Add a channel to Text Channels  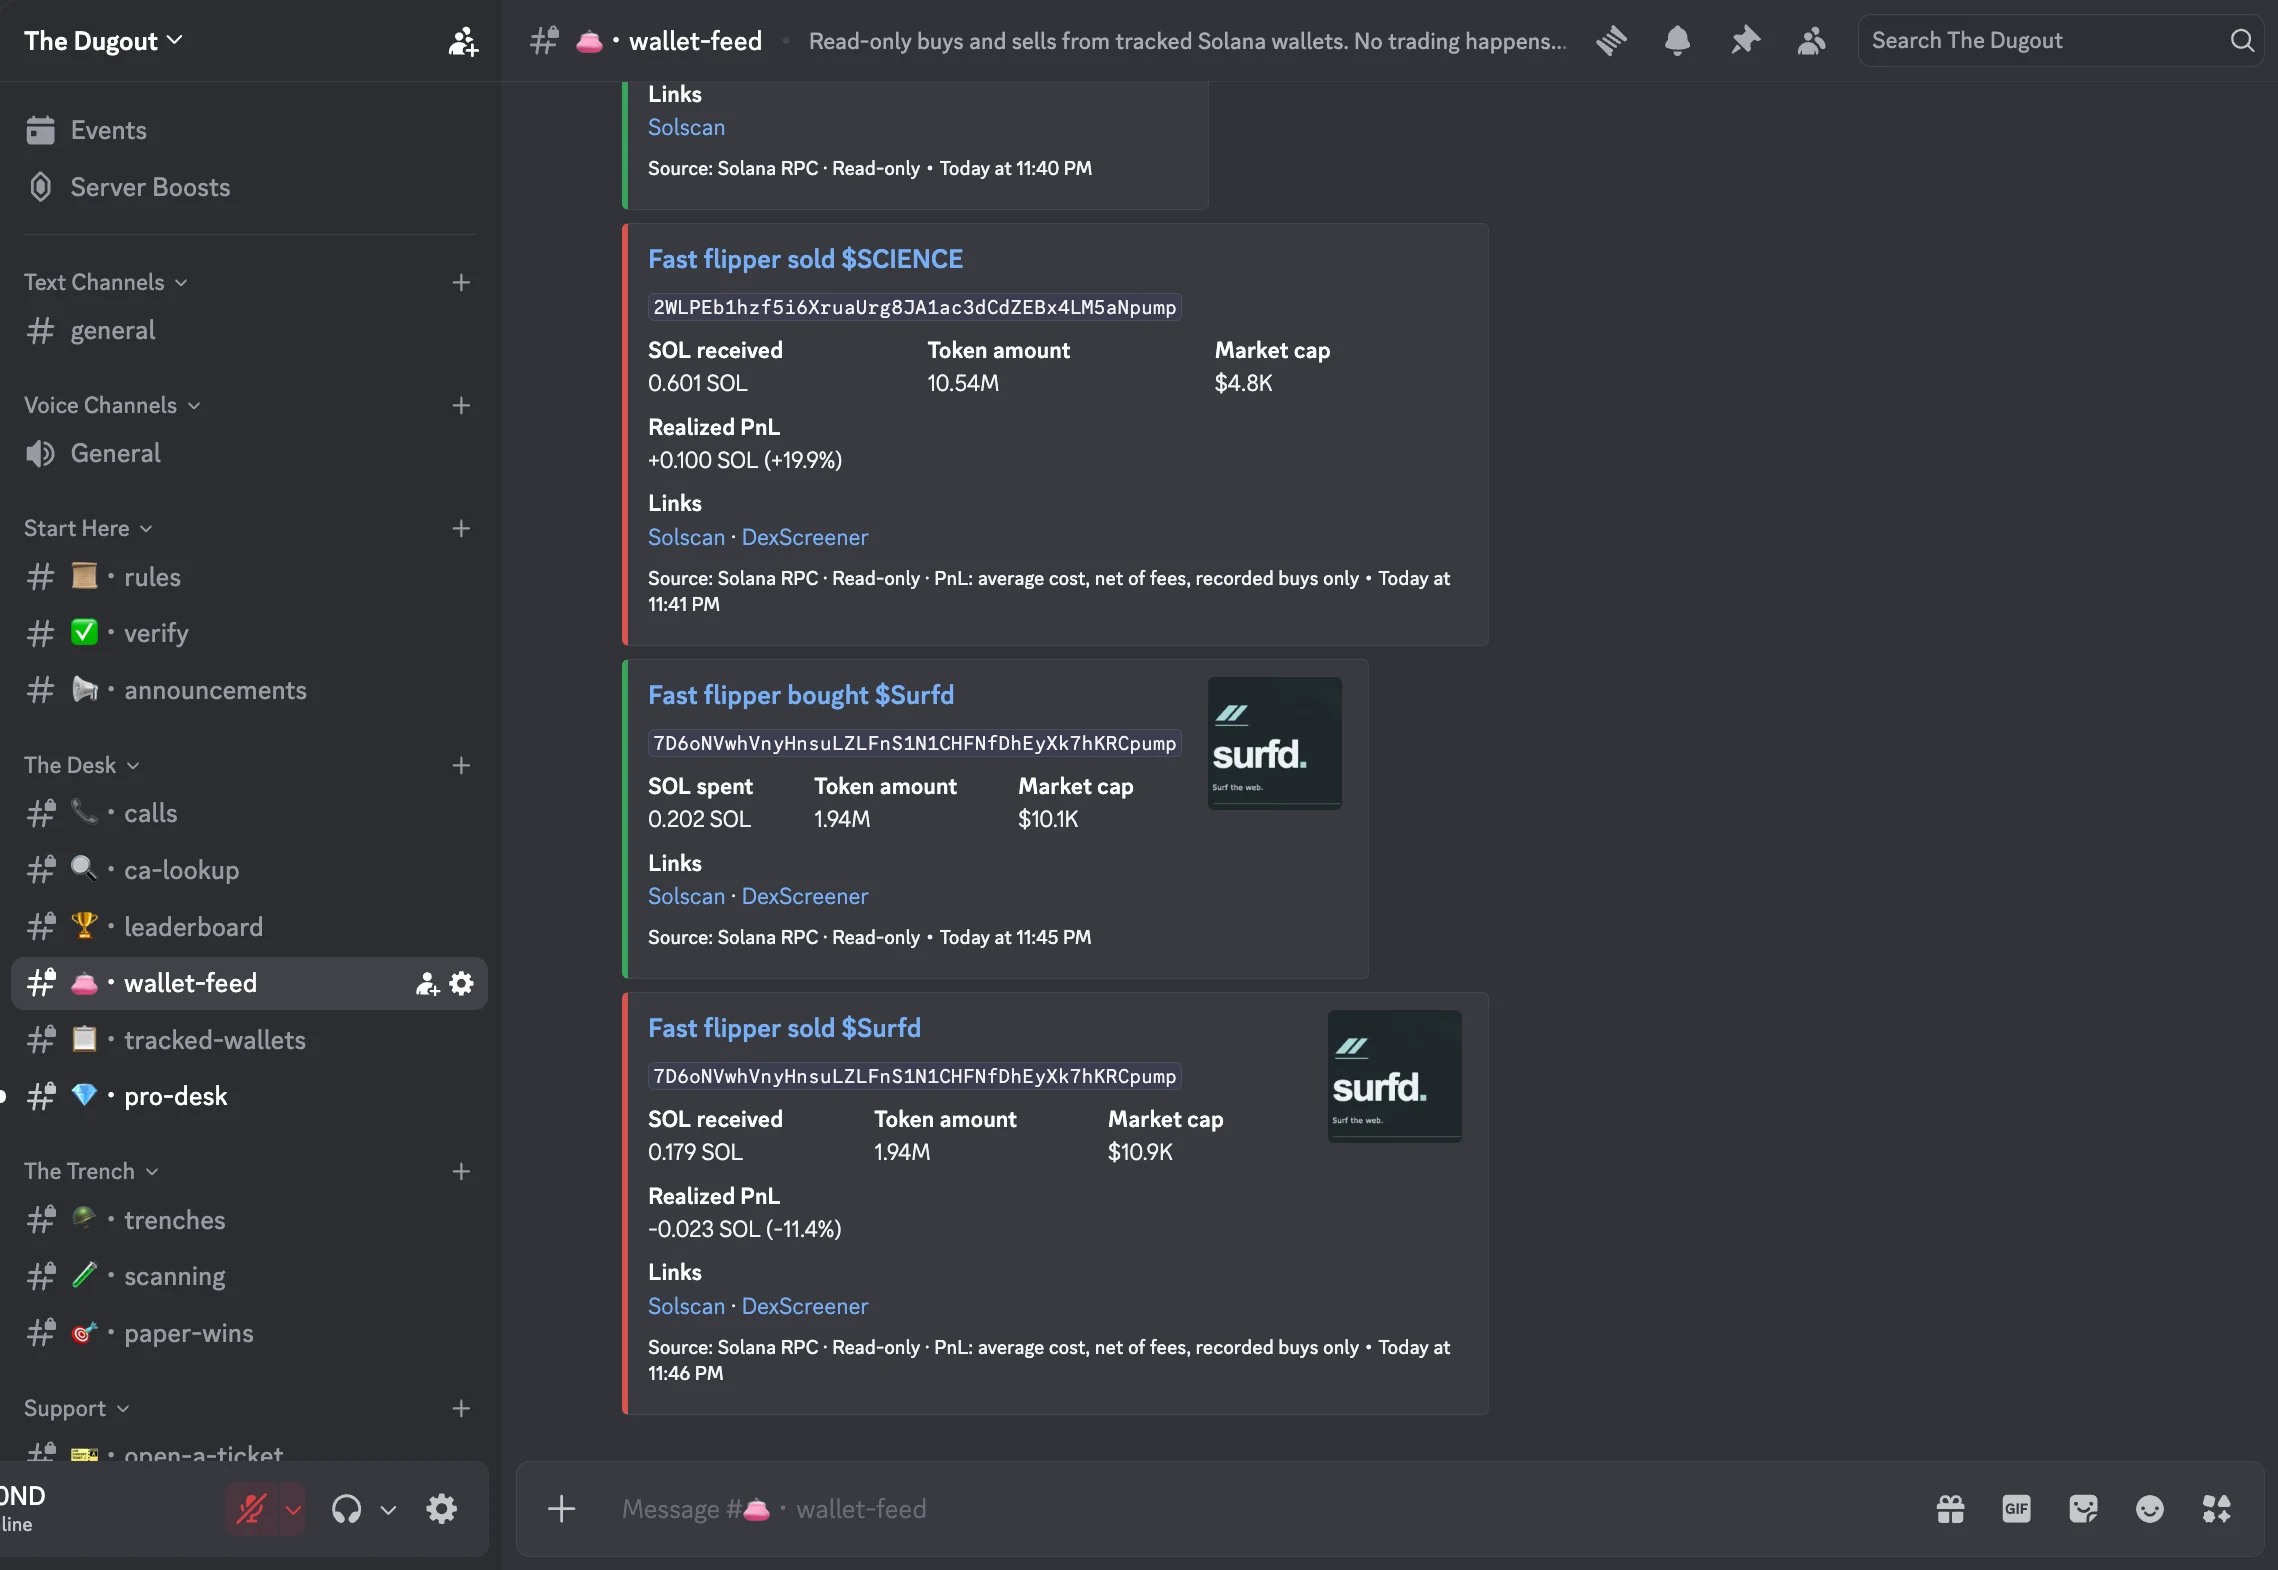pyautogui.click(x=461, y=283)
